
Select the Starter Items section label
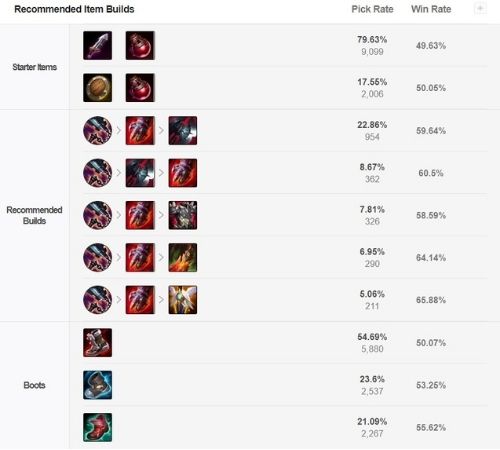click(x=34, y=67)
